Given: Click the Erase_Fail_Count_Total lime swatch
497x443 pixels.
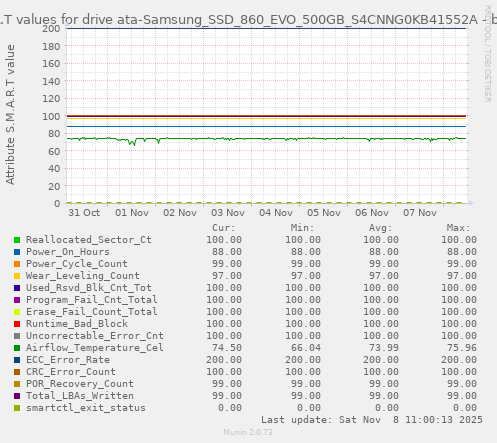Looking at the screenshot, I should tap(17, 312).
